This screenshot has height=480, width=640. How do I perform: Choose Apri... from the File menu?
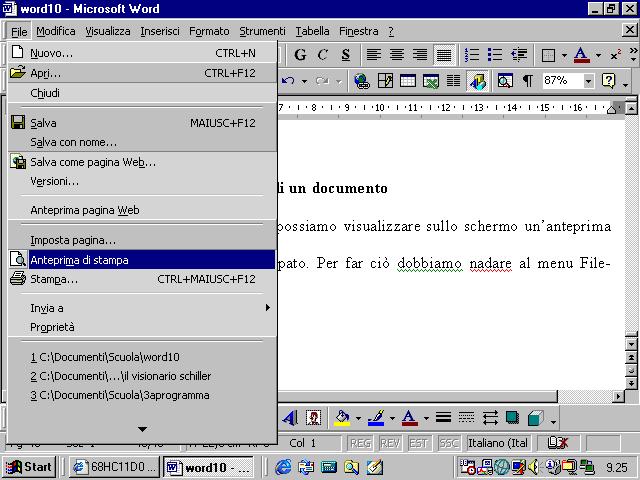(142, 73)
